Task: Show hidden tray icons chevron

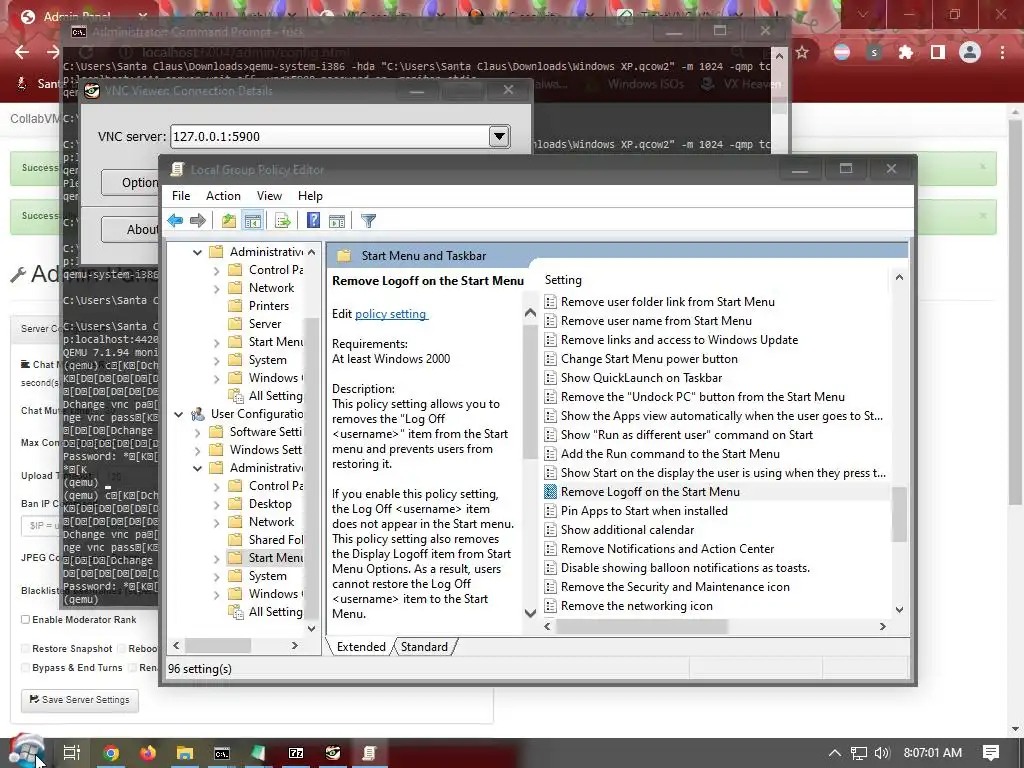Action: [x=834, y=753]
